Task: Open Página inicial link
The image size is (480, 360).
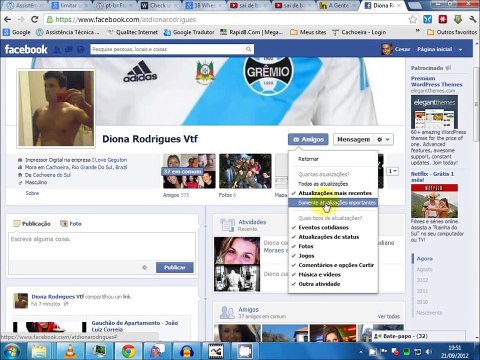Action: (x=434, y=49)
